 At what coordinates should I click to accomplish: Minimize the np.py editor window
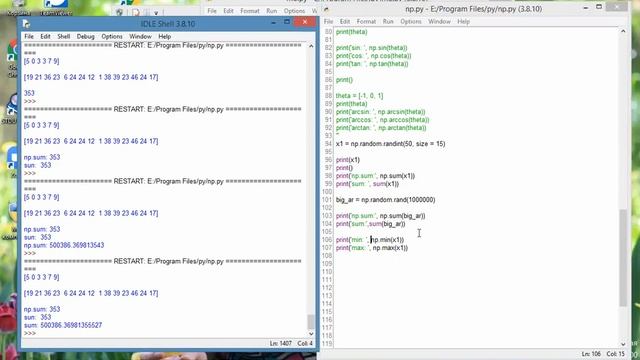[585, 8]
